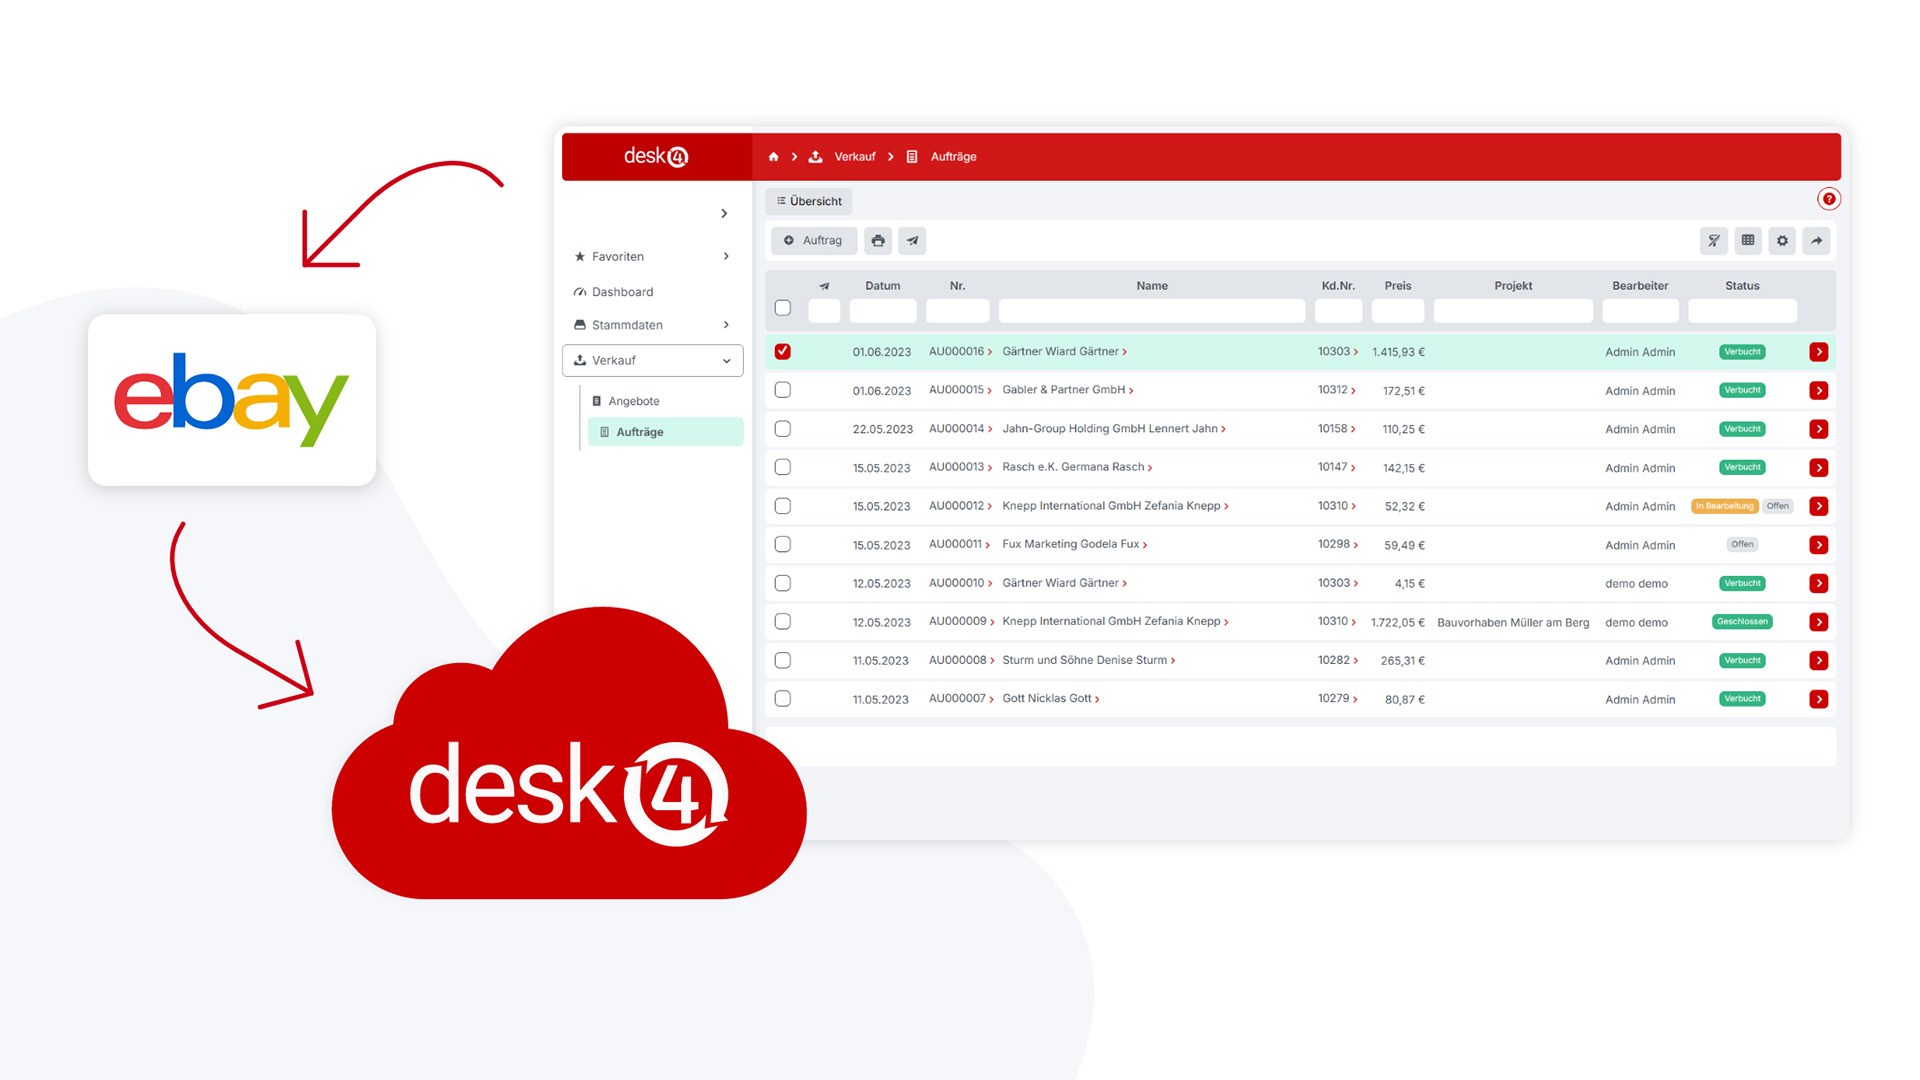The height and width of the screenshot is (1080, 1920).
Task: Collapse the Verkauf sidebar menu
Action: click(x=726, y=361)
